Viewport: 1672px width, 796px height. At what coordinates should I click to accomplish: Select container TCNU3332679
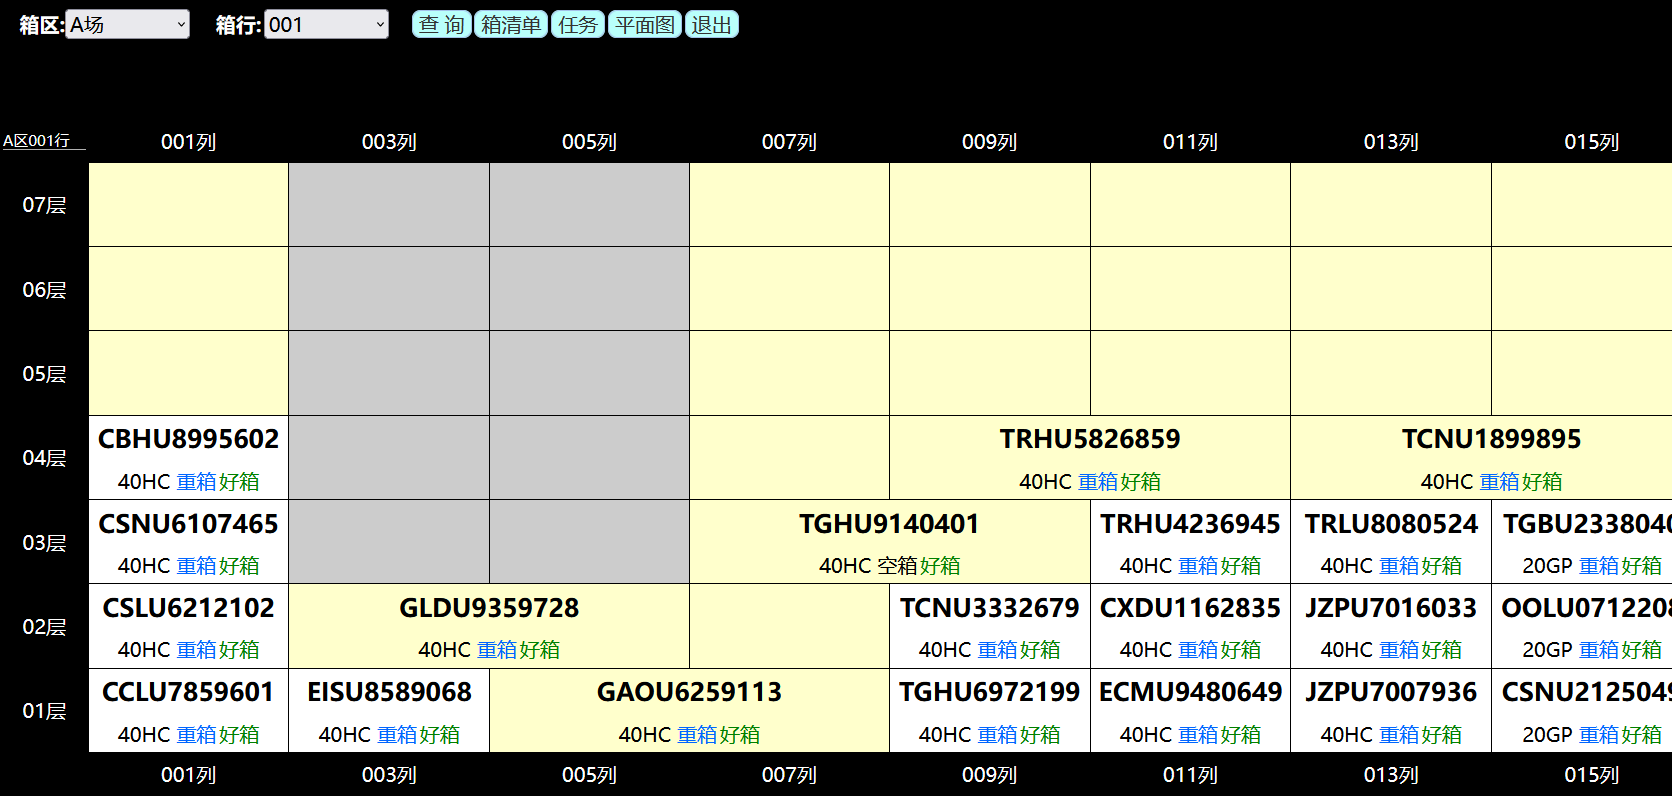[x=990, y=608]
